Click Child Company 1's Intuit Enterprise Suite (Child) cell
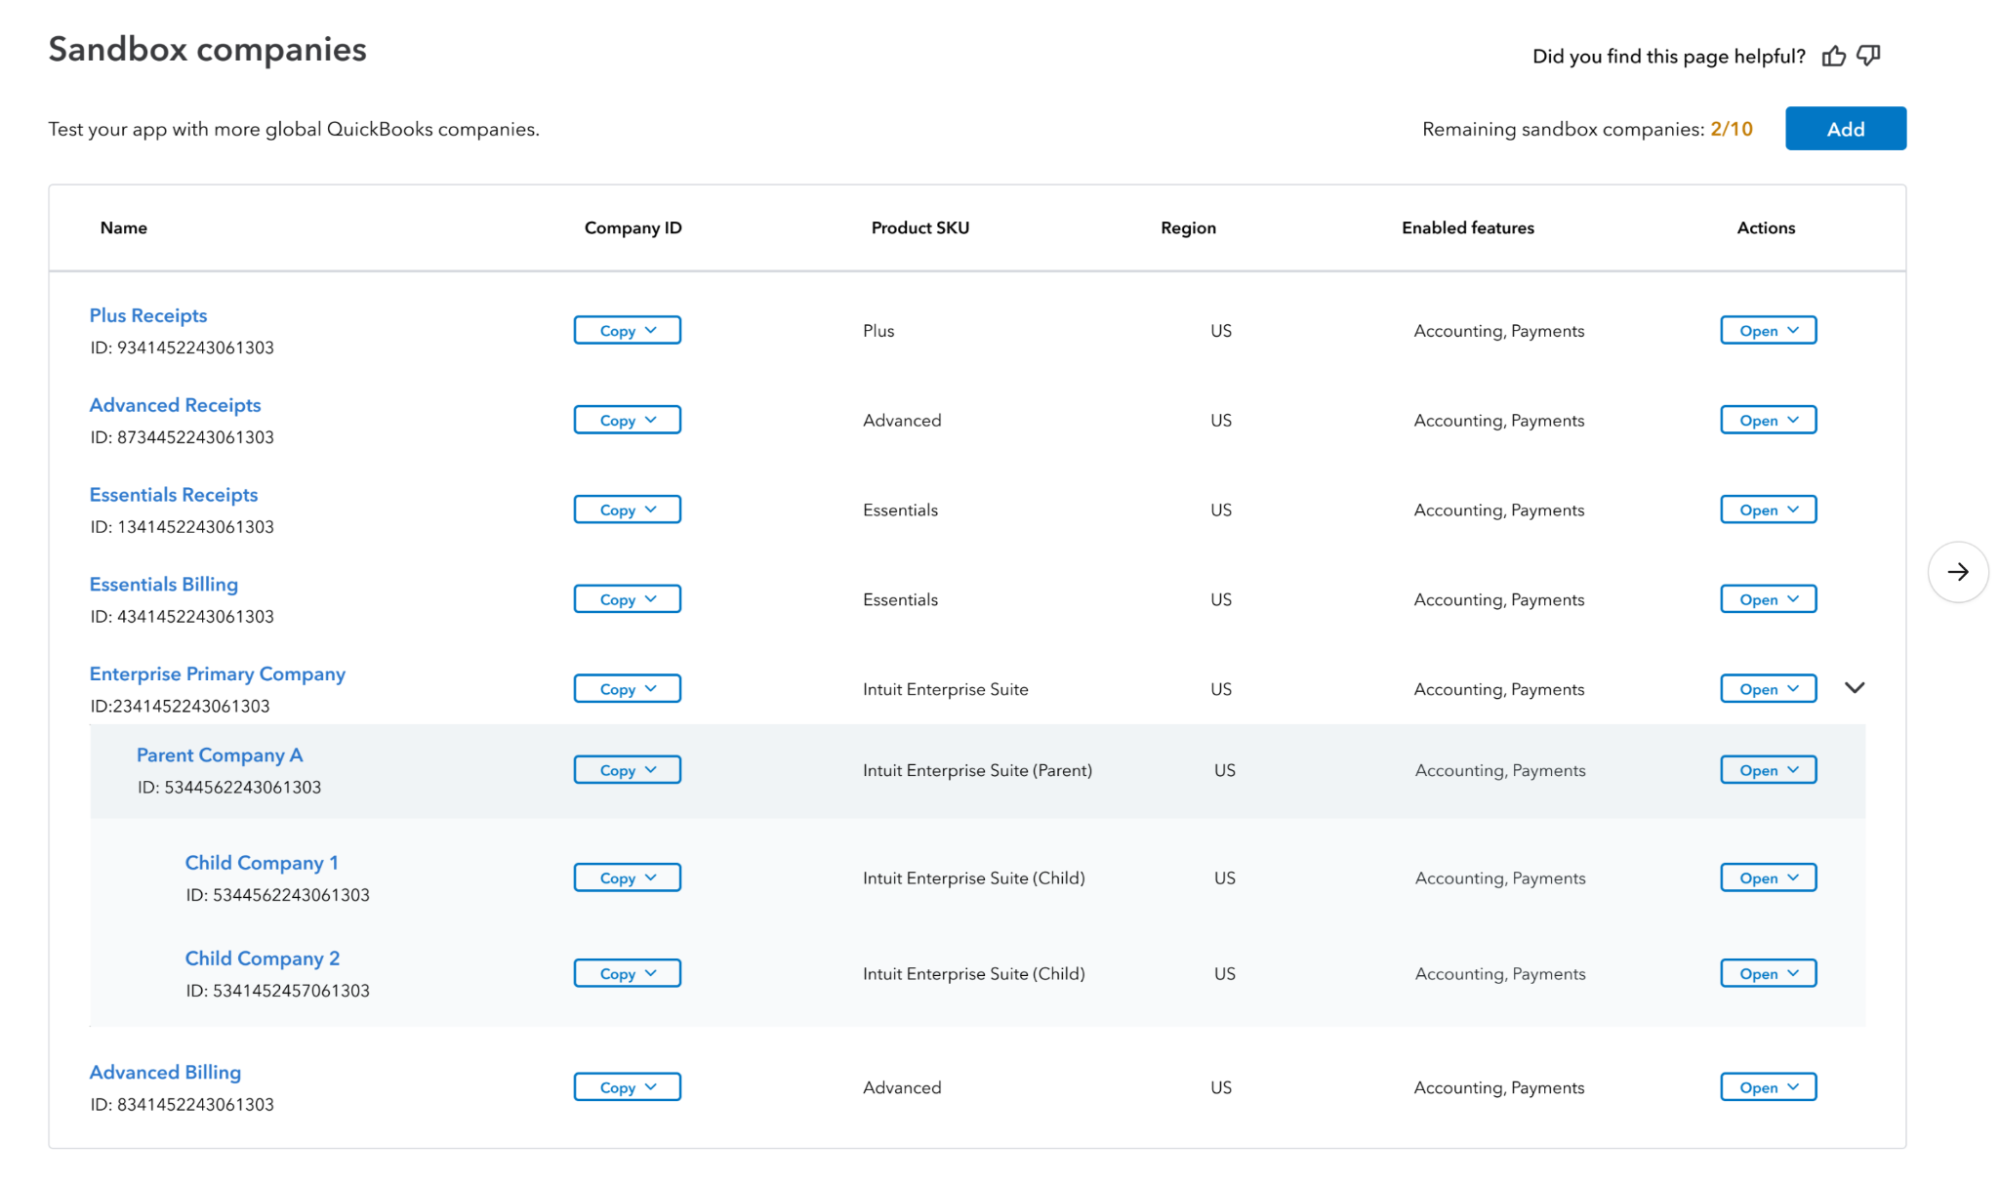The height and width of the screenshot is (1186, 1999). tap(973, 878)
